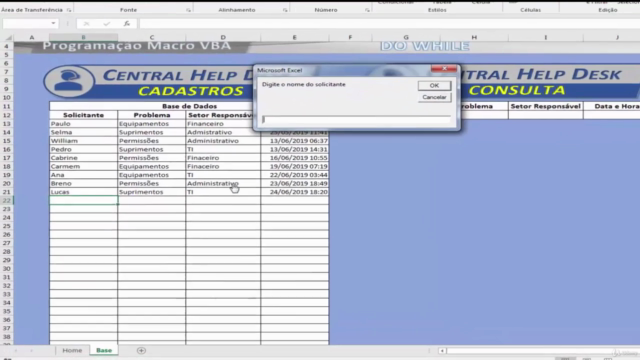Click the date cell 22/06/2019 03:44

[x=295, y=175]
